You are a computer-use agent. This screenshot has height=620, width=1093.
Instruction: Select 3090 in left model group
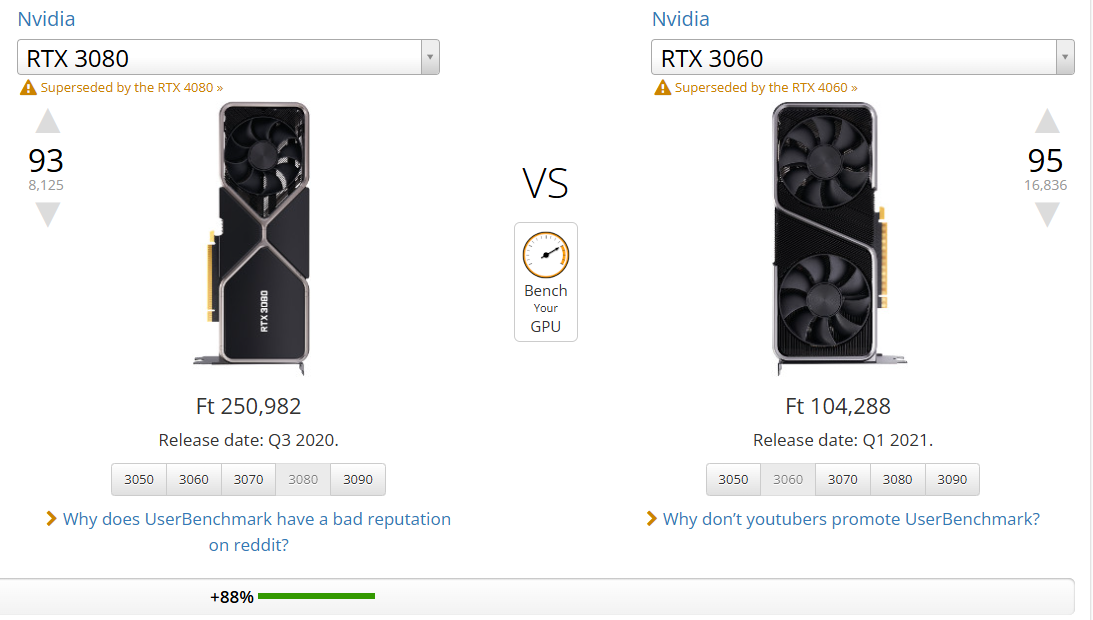tap(358, 479)
